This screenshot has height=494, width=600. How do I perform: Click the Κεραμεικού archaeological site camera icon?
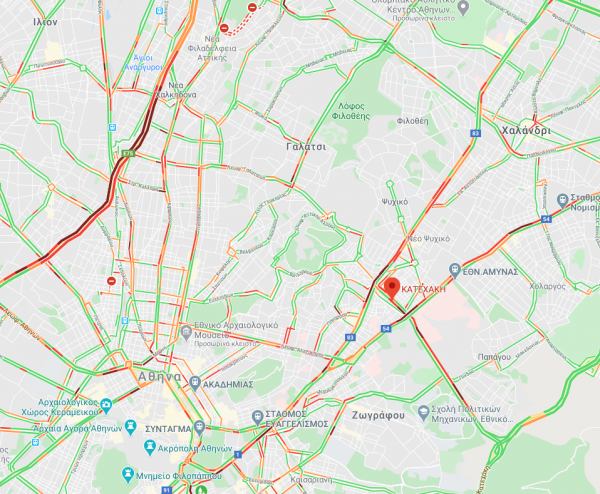tap(106, 405)
